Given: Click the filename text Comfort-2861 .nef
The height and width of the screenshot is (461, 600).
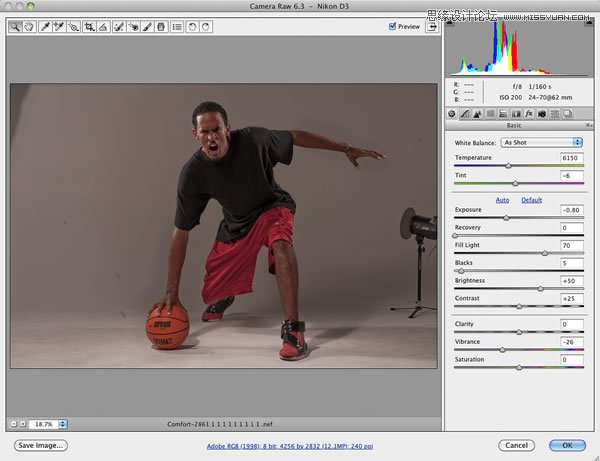Looking at the screenshot, I should coord(220,424).
